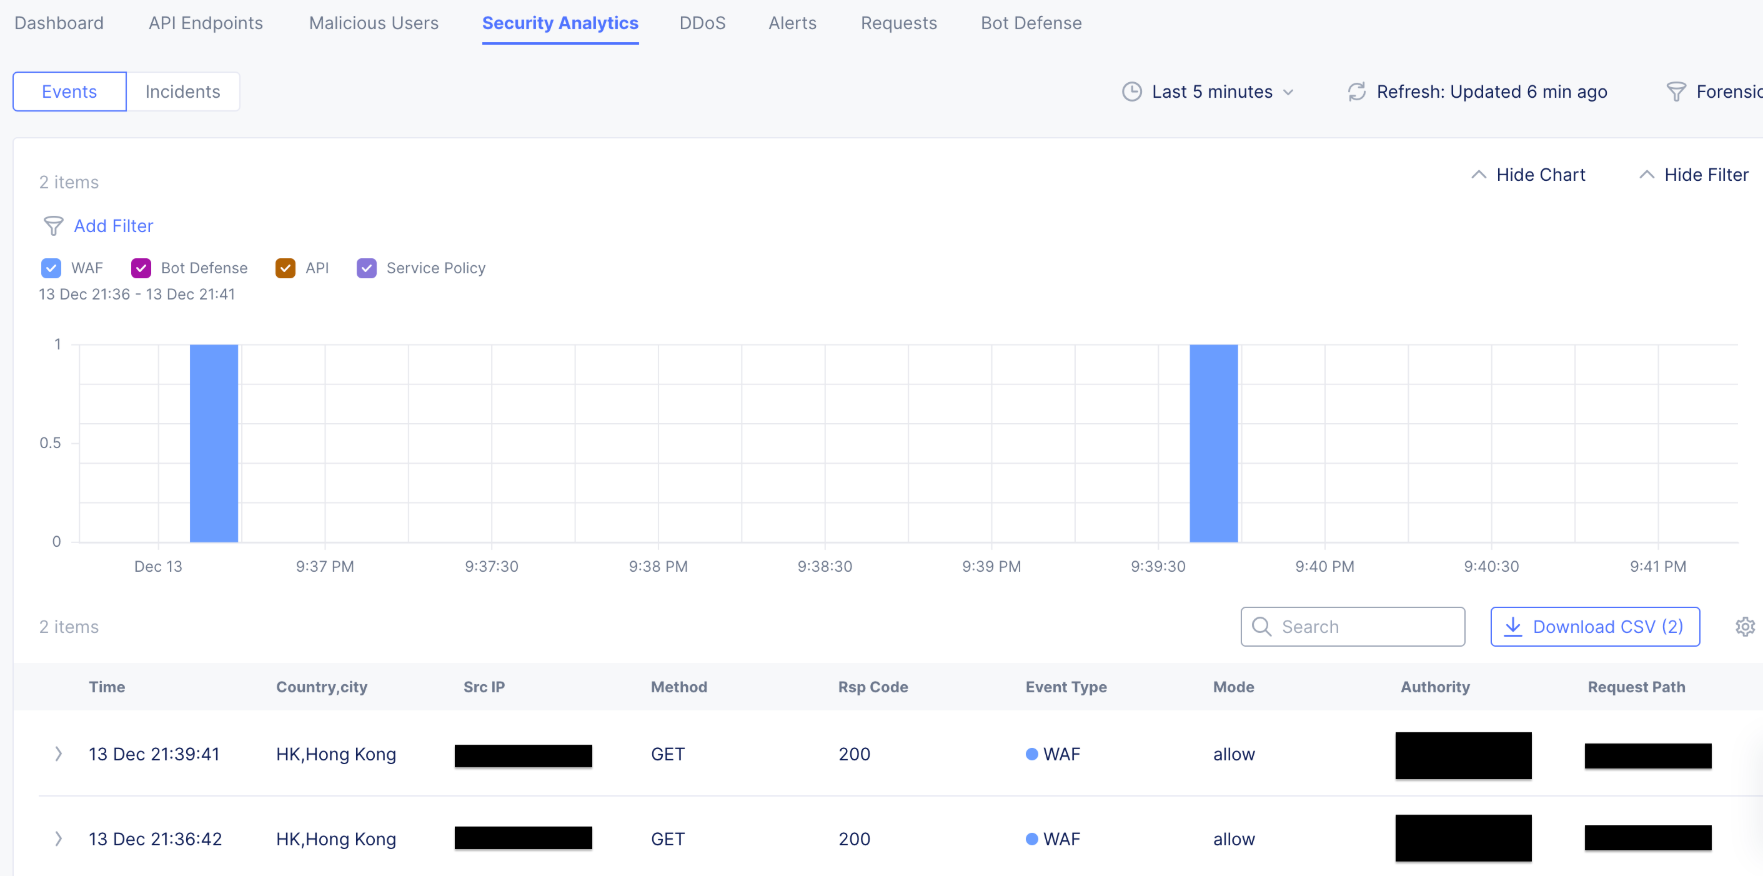The height and width of the screenshot is (876, 1763).
Task: Click the table settings gear icon
Action: (x=1744, y=627)
